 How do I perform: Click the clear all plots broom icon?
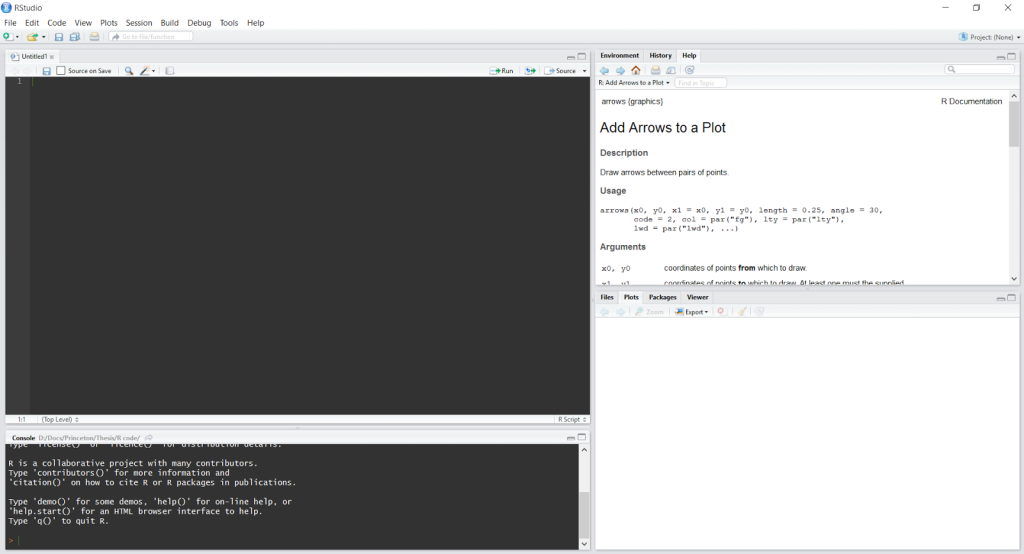pos(742,312)
